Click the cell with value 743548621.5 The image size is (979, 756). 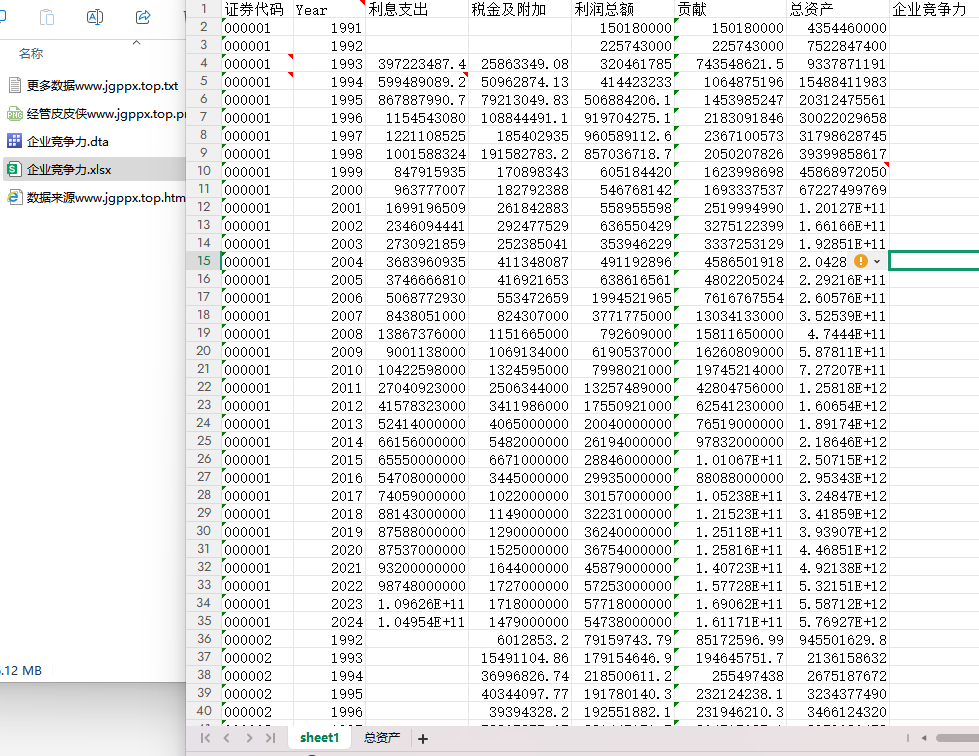pyautogui.click(x=731, y=64)
